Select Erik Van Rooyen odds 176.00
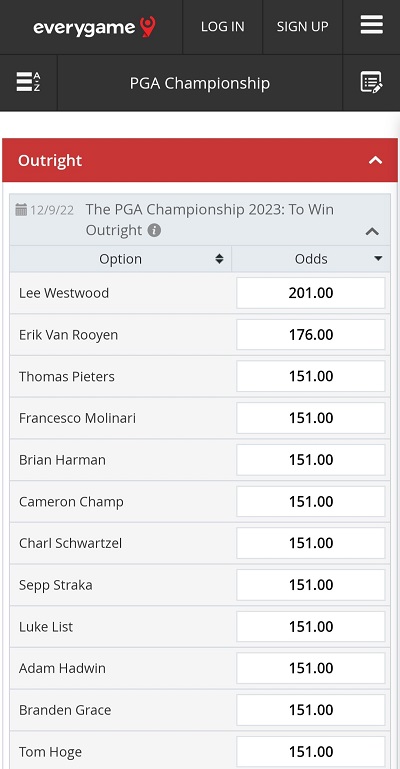 coord(311,334)
